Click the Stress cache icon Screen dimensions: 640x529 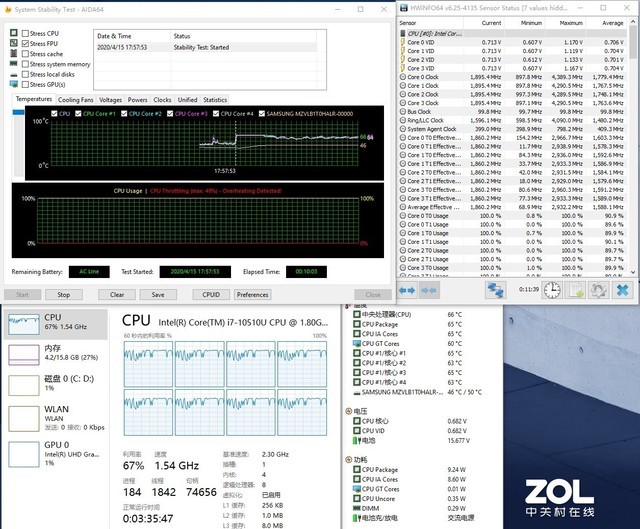pos(14,53)
